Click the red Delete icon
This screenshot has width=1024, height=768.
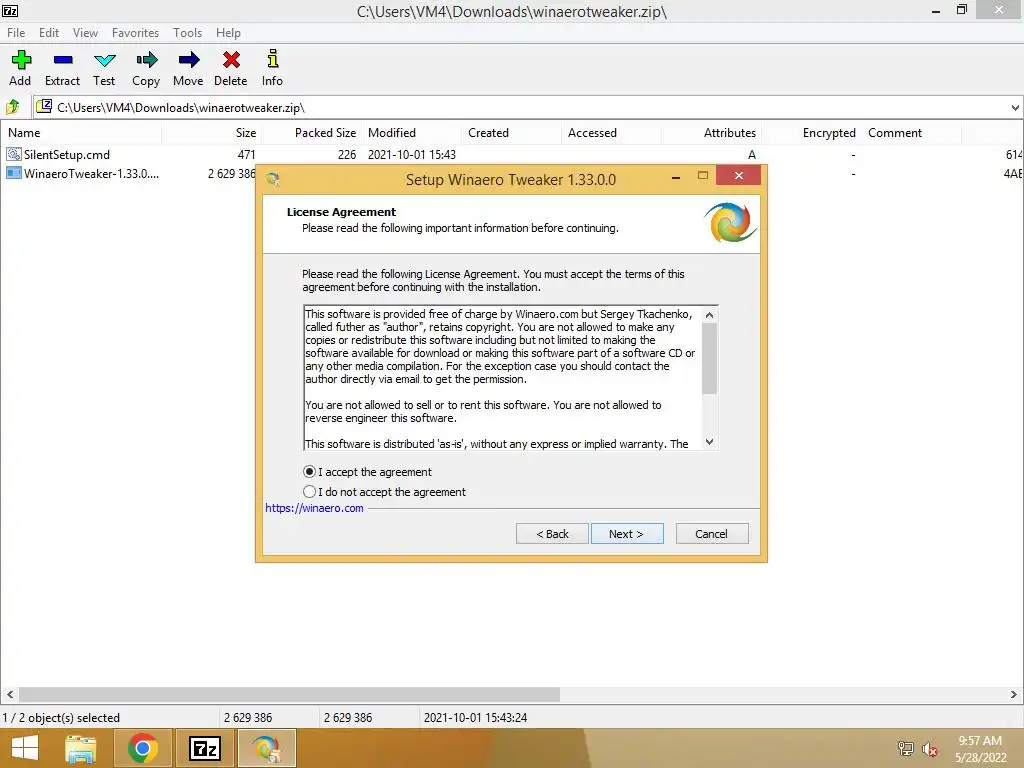coord(231,60)
